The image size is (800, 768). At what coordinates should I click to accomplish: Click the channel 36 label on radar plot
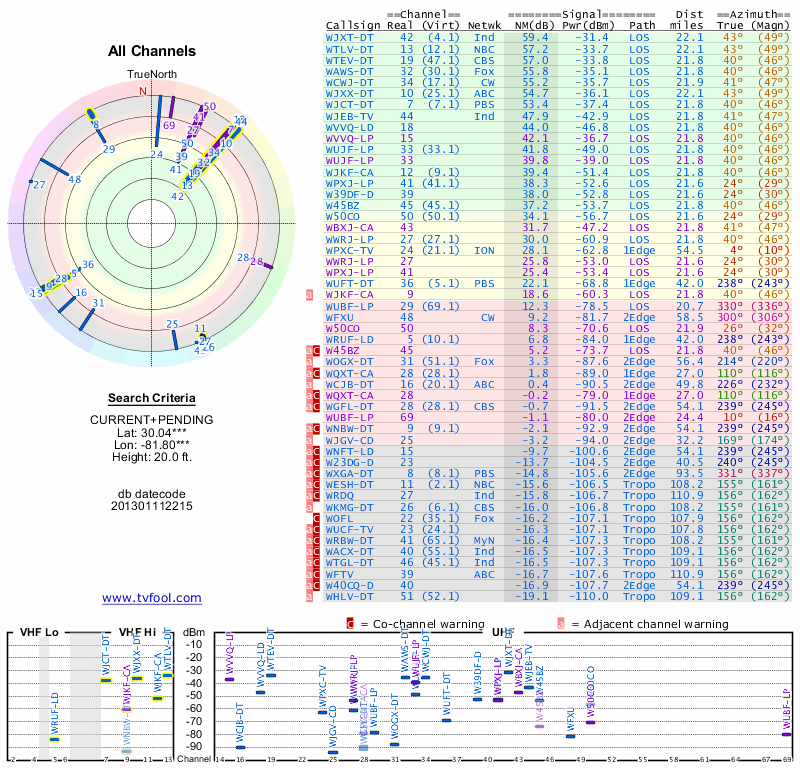88,264
